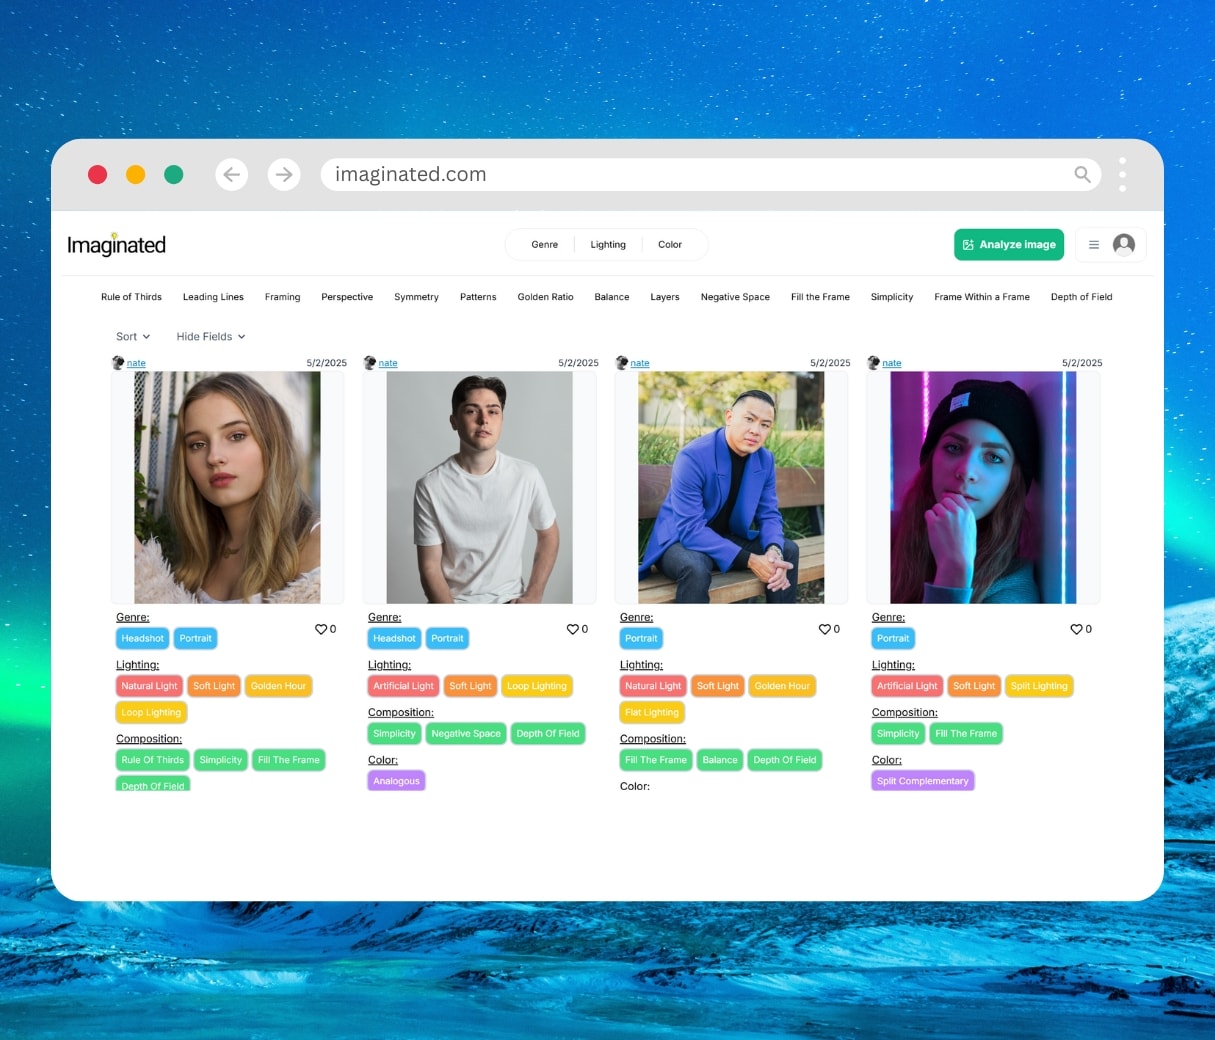The height and width of the screenshot is (1040, 1215).
Task: Open the browser three-dot menu
Action: 1122,175
